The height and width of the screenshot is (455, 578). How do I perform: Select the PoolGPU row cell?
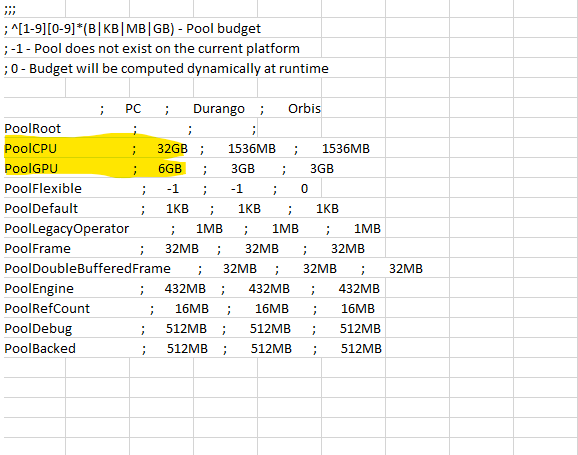(x=169, y=169)
